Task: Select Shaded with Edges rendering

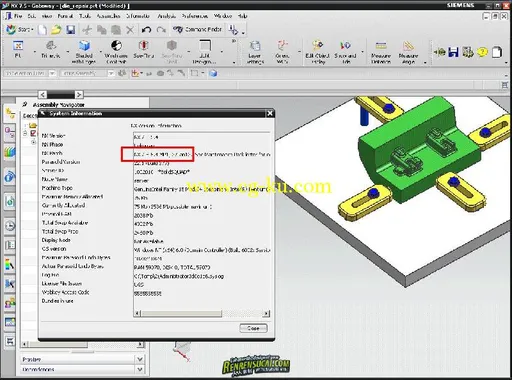Action: [x=84, y=52]
